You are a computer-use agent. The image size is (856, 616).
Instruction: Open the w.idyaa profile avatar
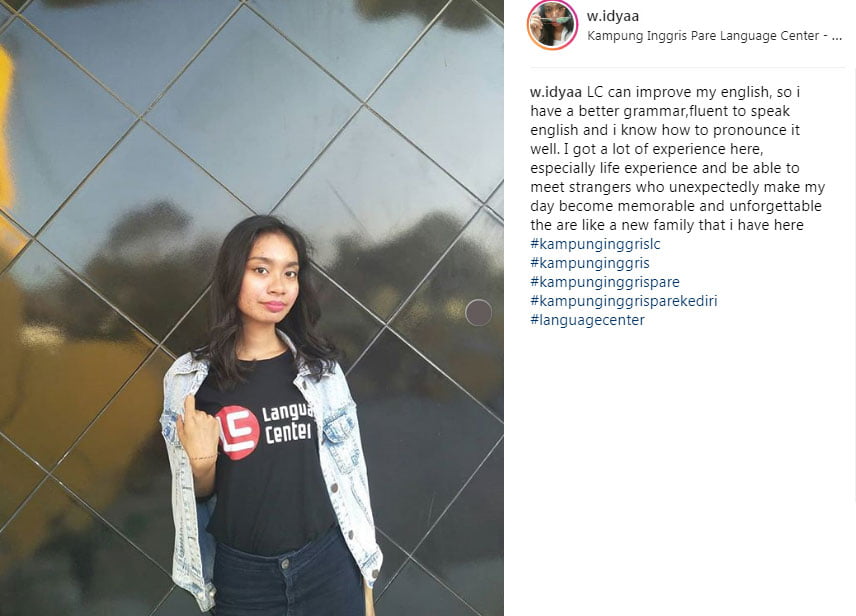[x=552, y=25]
